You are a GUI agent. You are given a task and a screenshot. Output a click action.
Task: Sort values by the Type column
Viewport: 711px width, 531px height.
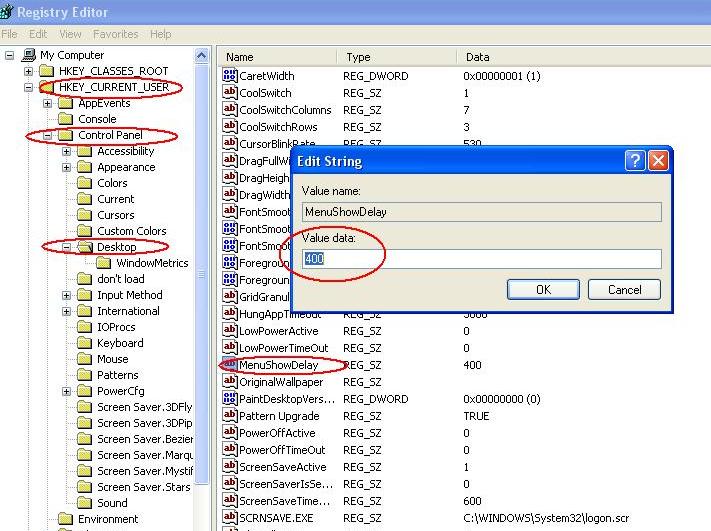397,57
